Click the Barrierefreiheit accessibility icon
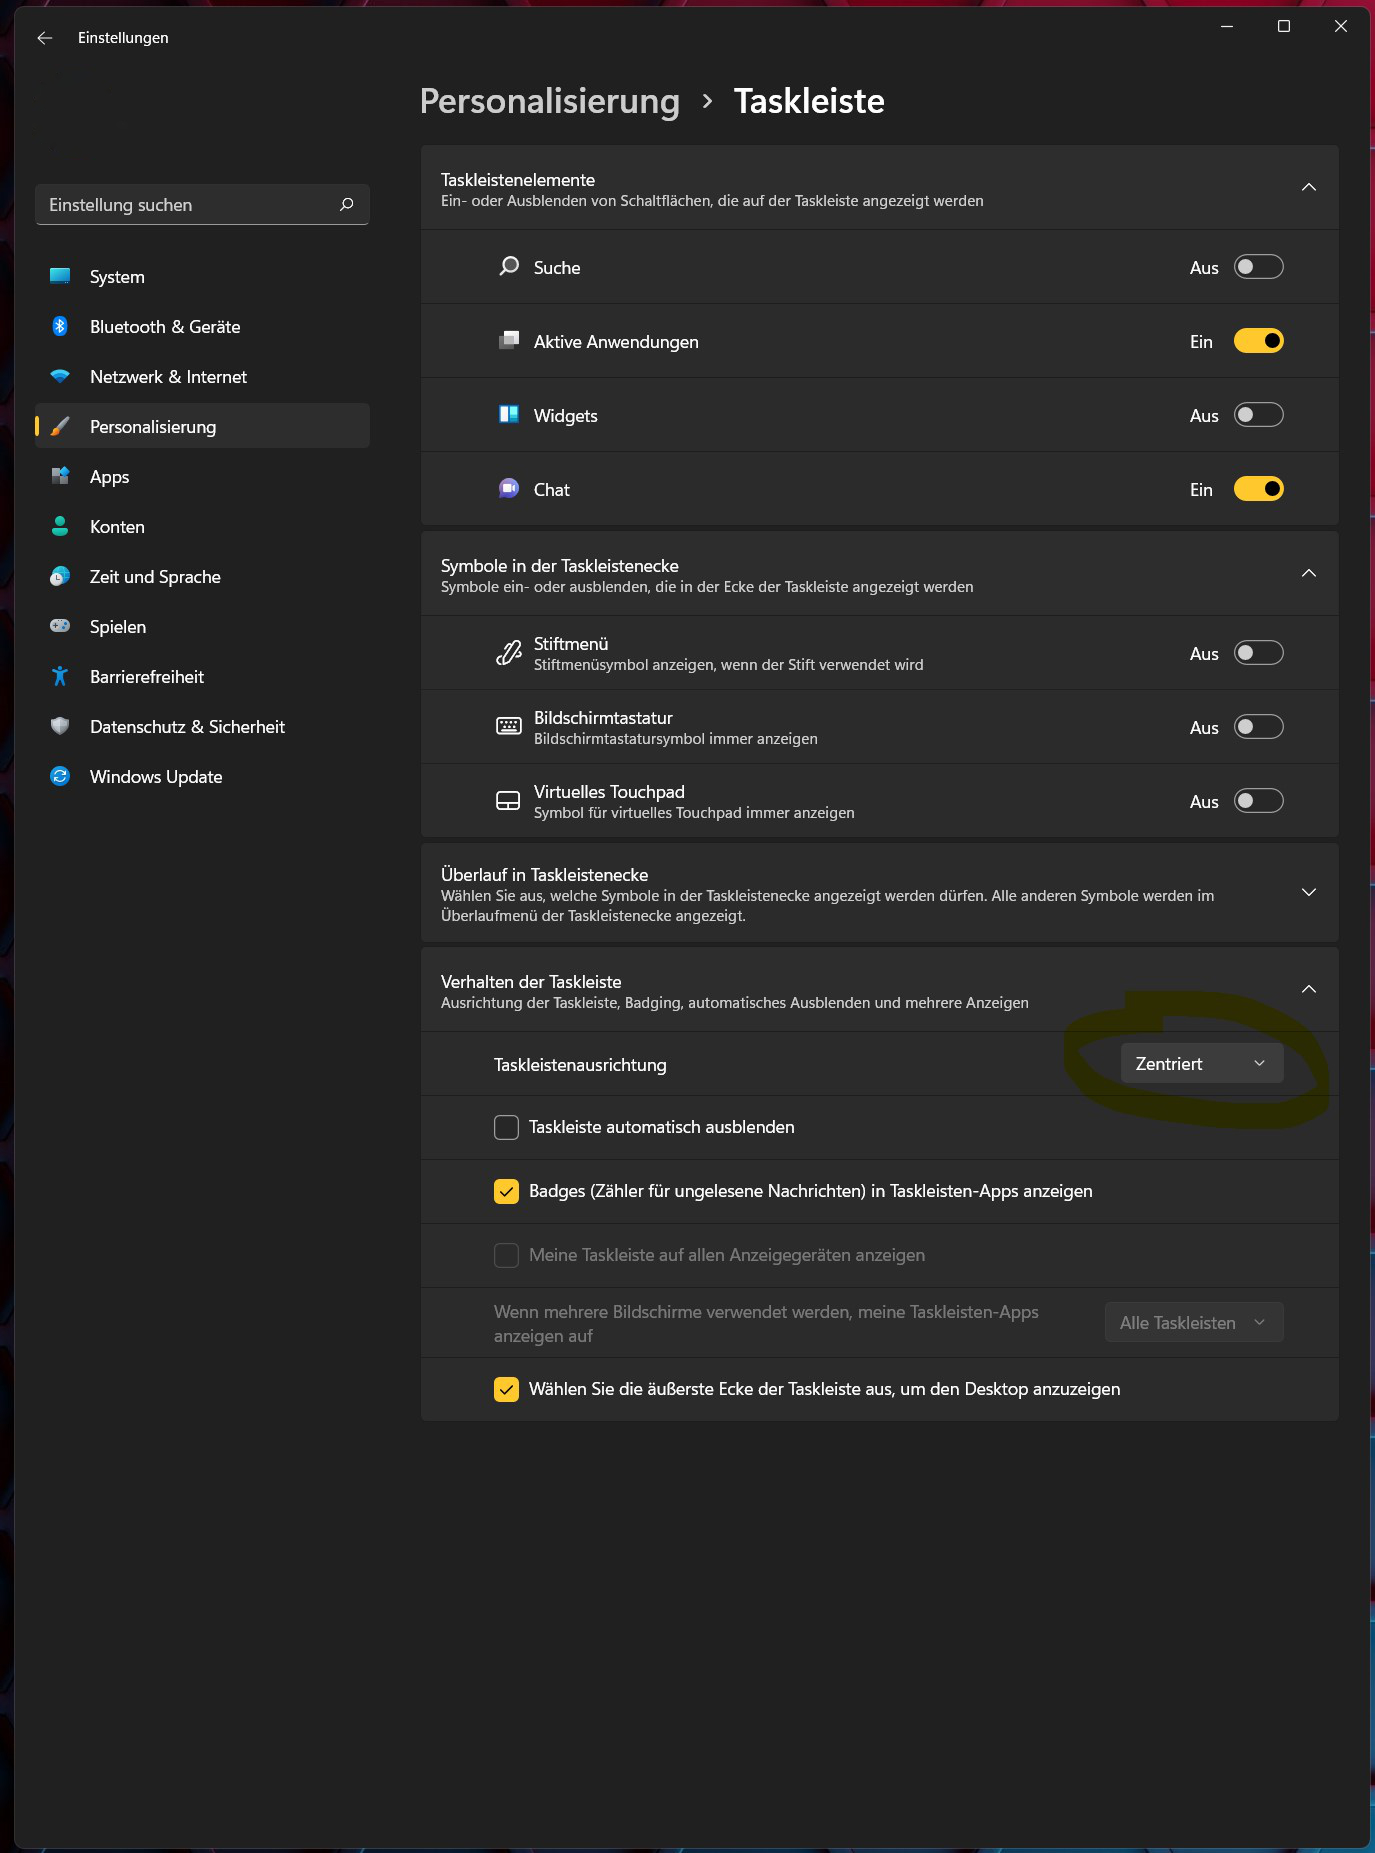The width and height of the screenshot is (1375, 1853). pos(60,676)
